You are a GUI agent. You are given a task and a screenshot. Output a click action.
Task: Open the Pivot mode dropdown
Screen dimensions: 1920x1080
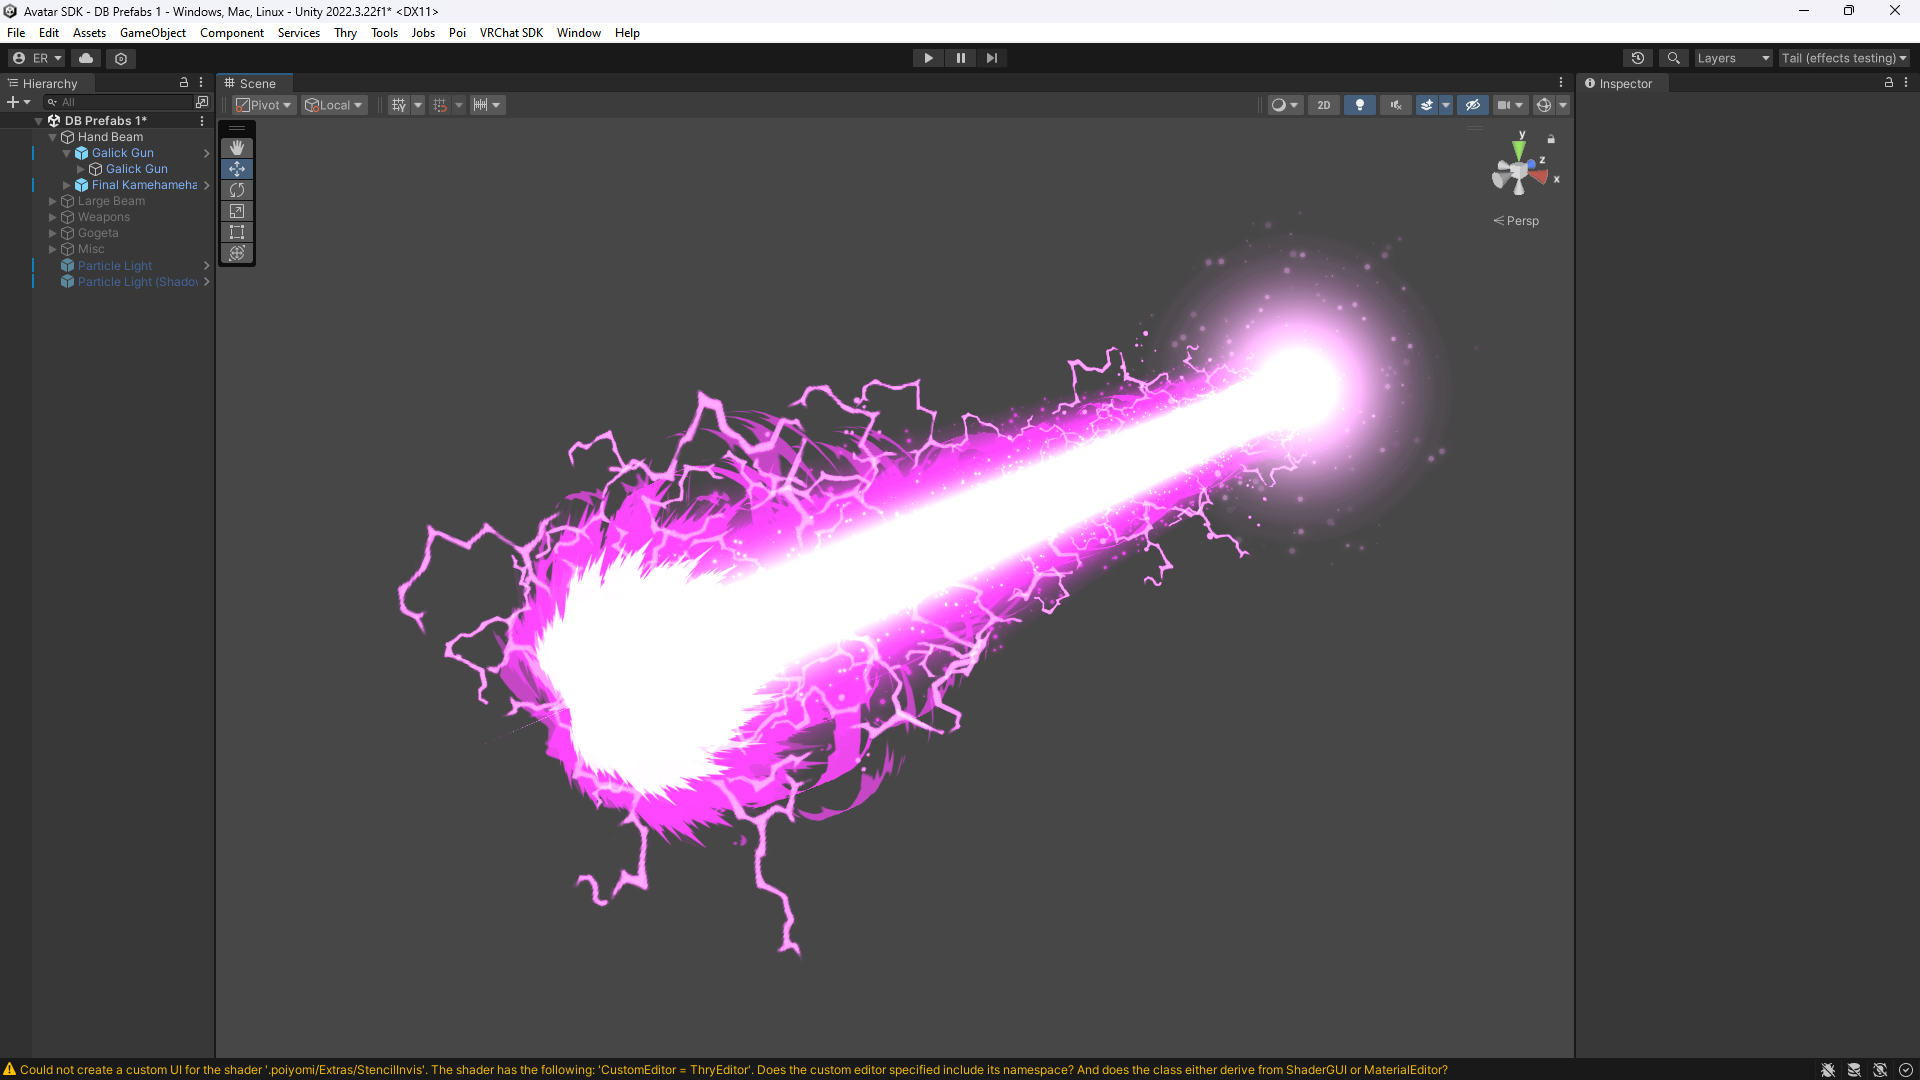264,105
